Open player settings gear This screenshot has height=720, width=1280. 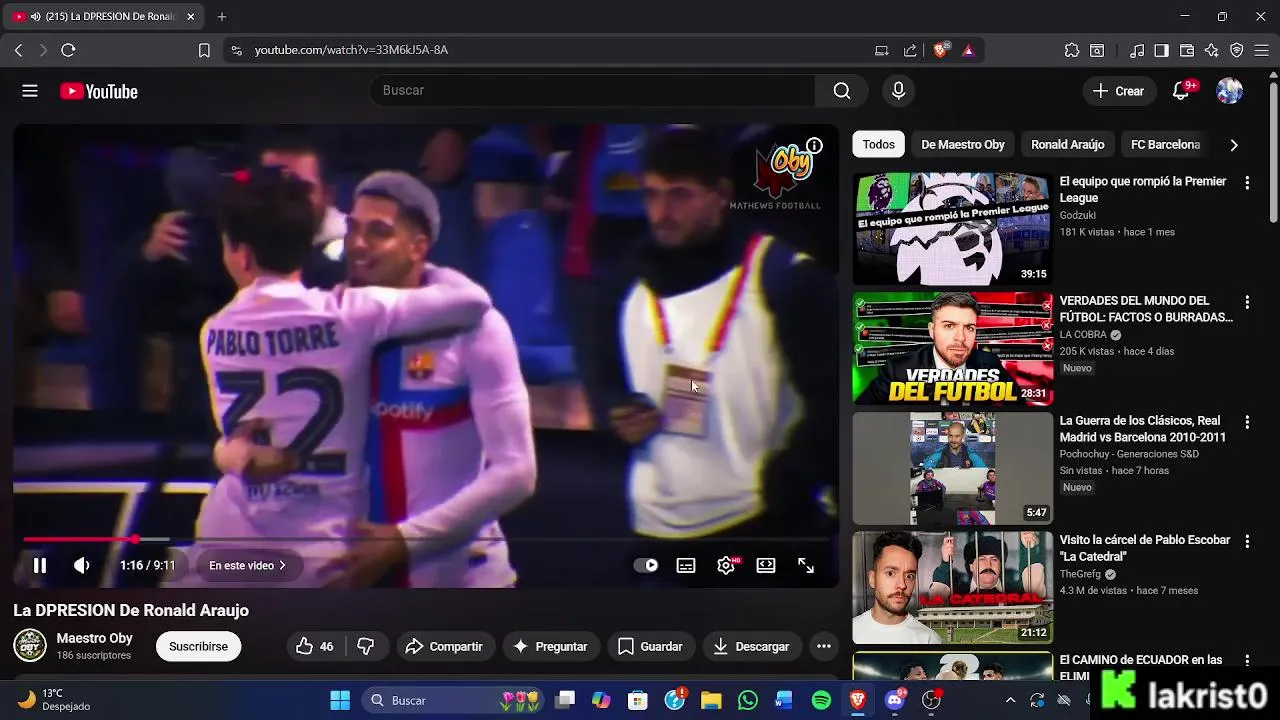tap(726, 565)
